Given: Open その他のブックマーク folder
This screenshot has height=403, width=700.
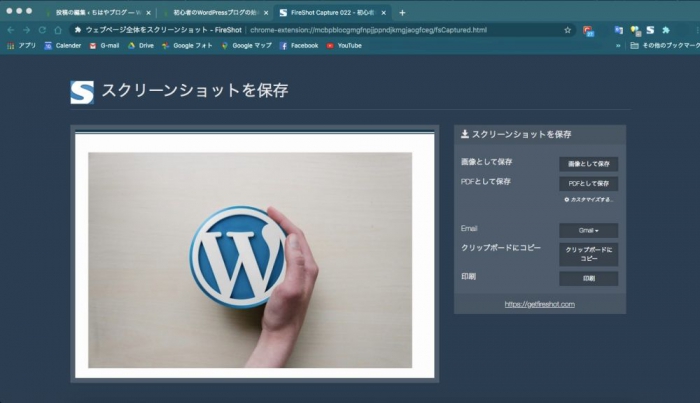Looking at the screenshot, I should pos(665,46).
